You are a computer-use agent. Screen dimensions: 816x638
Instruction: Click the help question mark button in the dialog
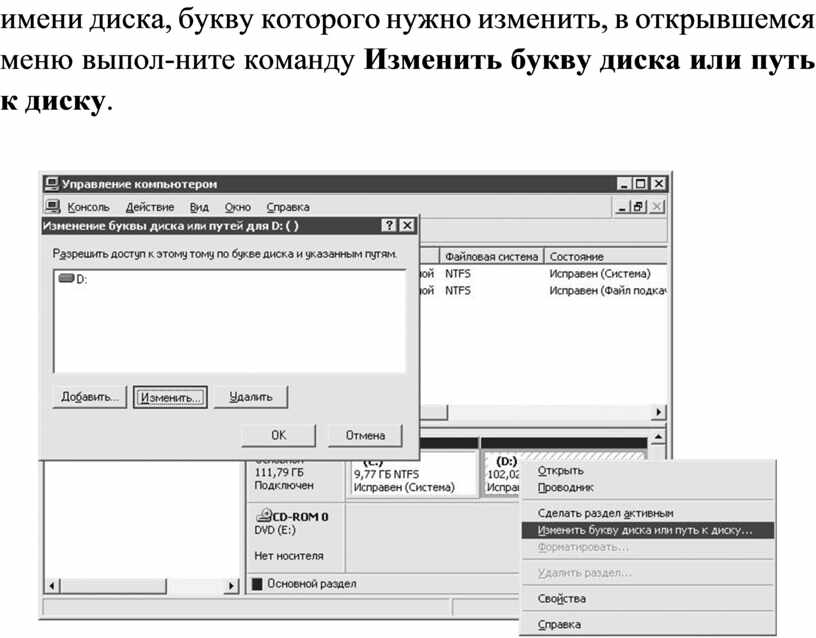pos(390,226)
